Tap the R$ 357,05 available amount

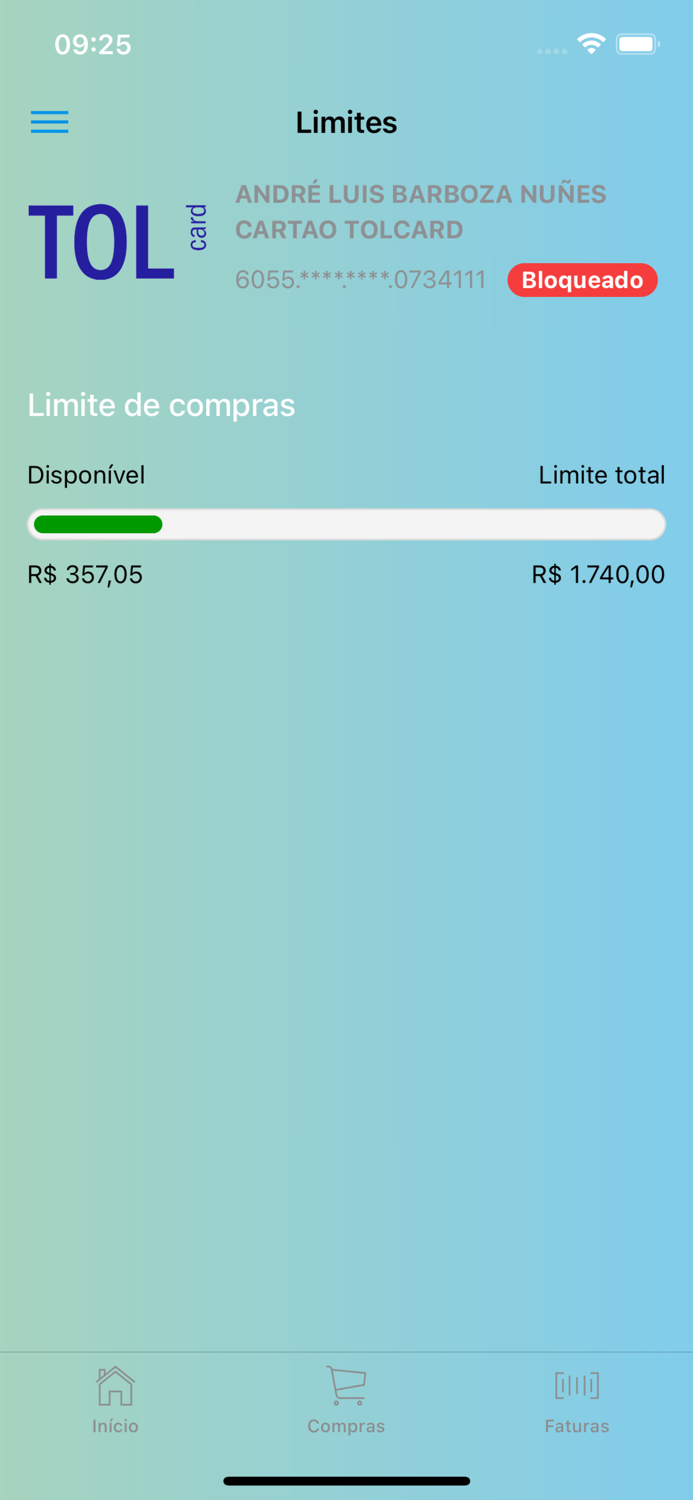[85, 574]
